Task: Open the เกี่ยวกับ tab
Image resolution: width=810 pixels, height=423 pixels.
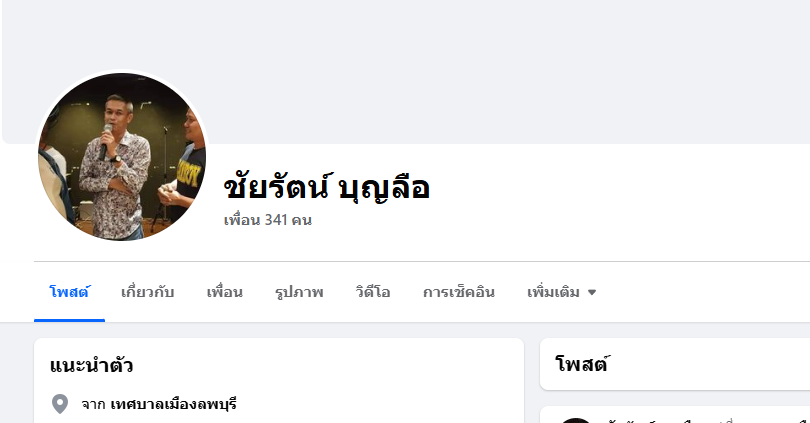Action: (147, 292)
